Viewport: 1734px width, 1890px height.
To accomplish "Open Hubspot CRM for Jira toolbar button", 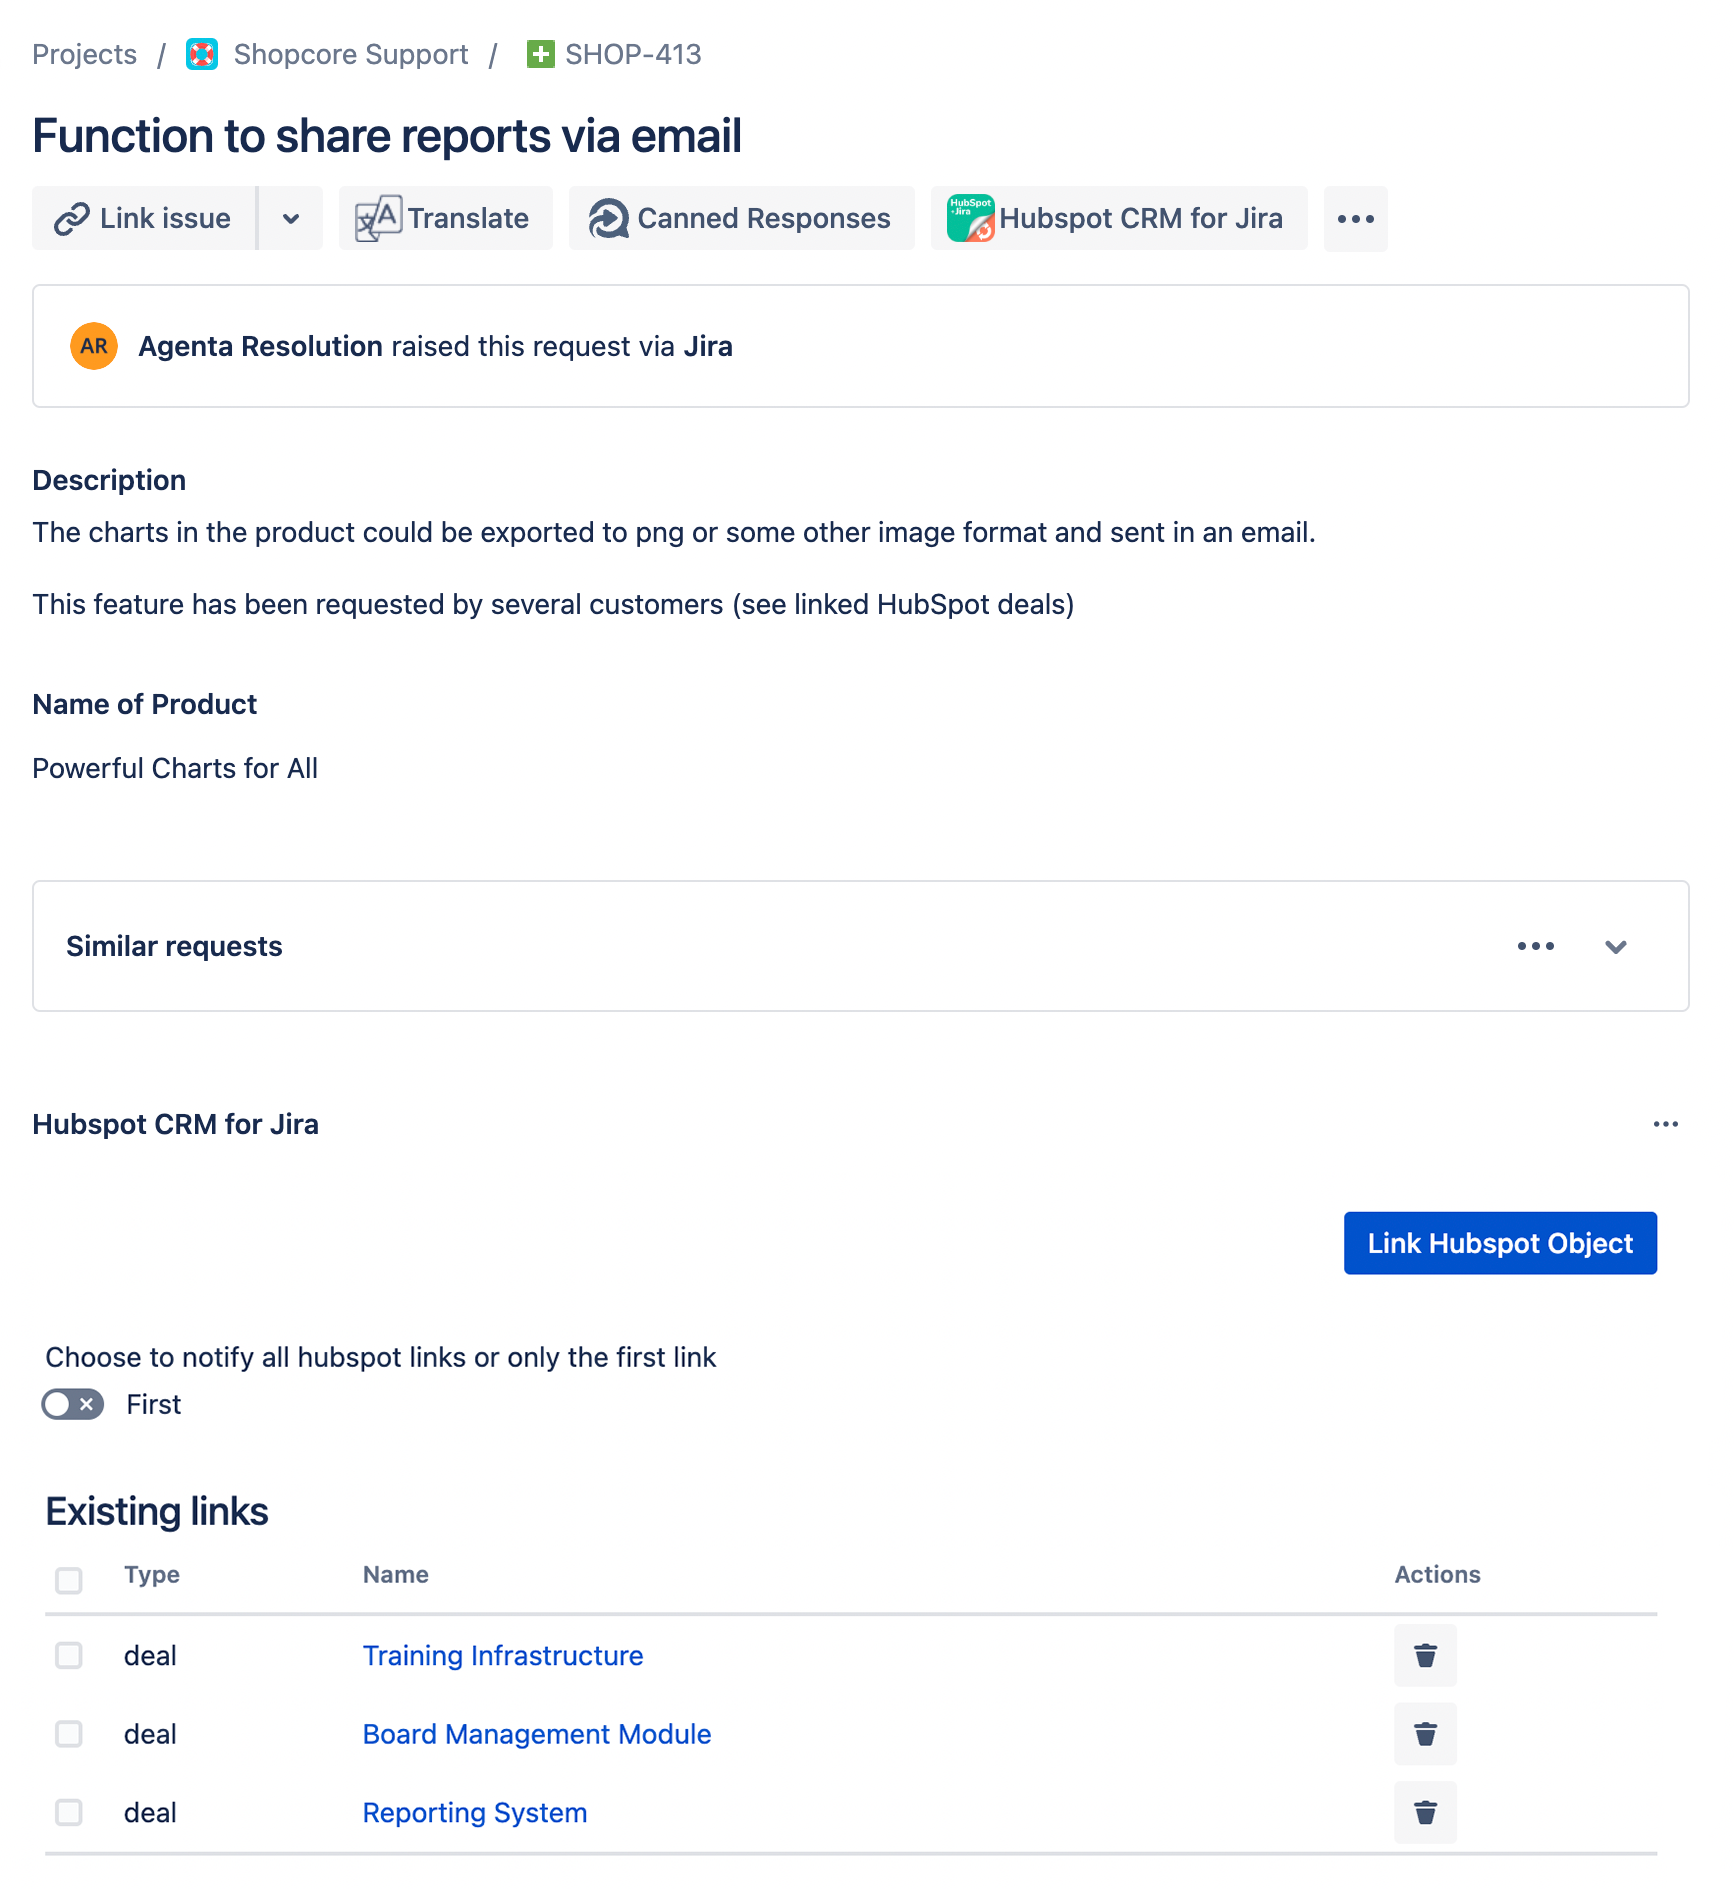I will click(1119, 218).
